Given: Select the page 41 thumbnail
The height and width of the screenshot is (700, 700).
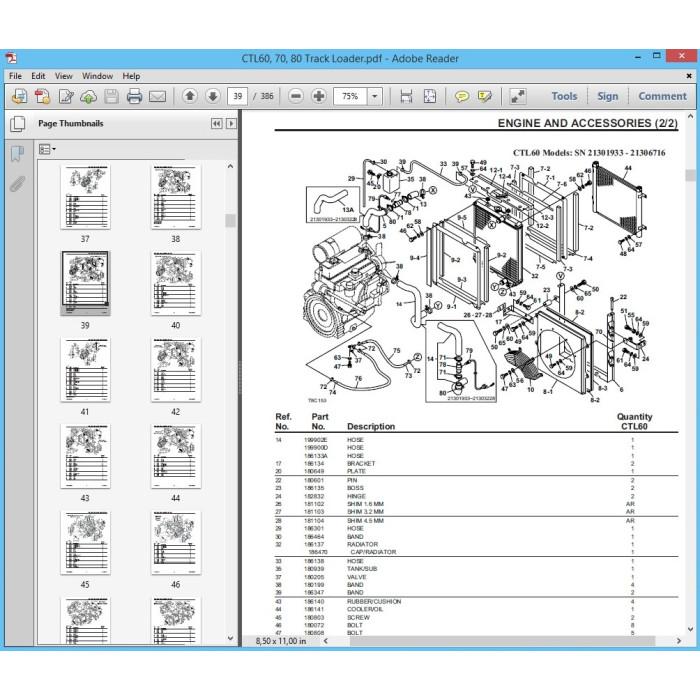Looking at the screenshot, I should click(85, 370).
